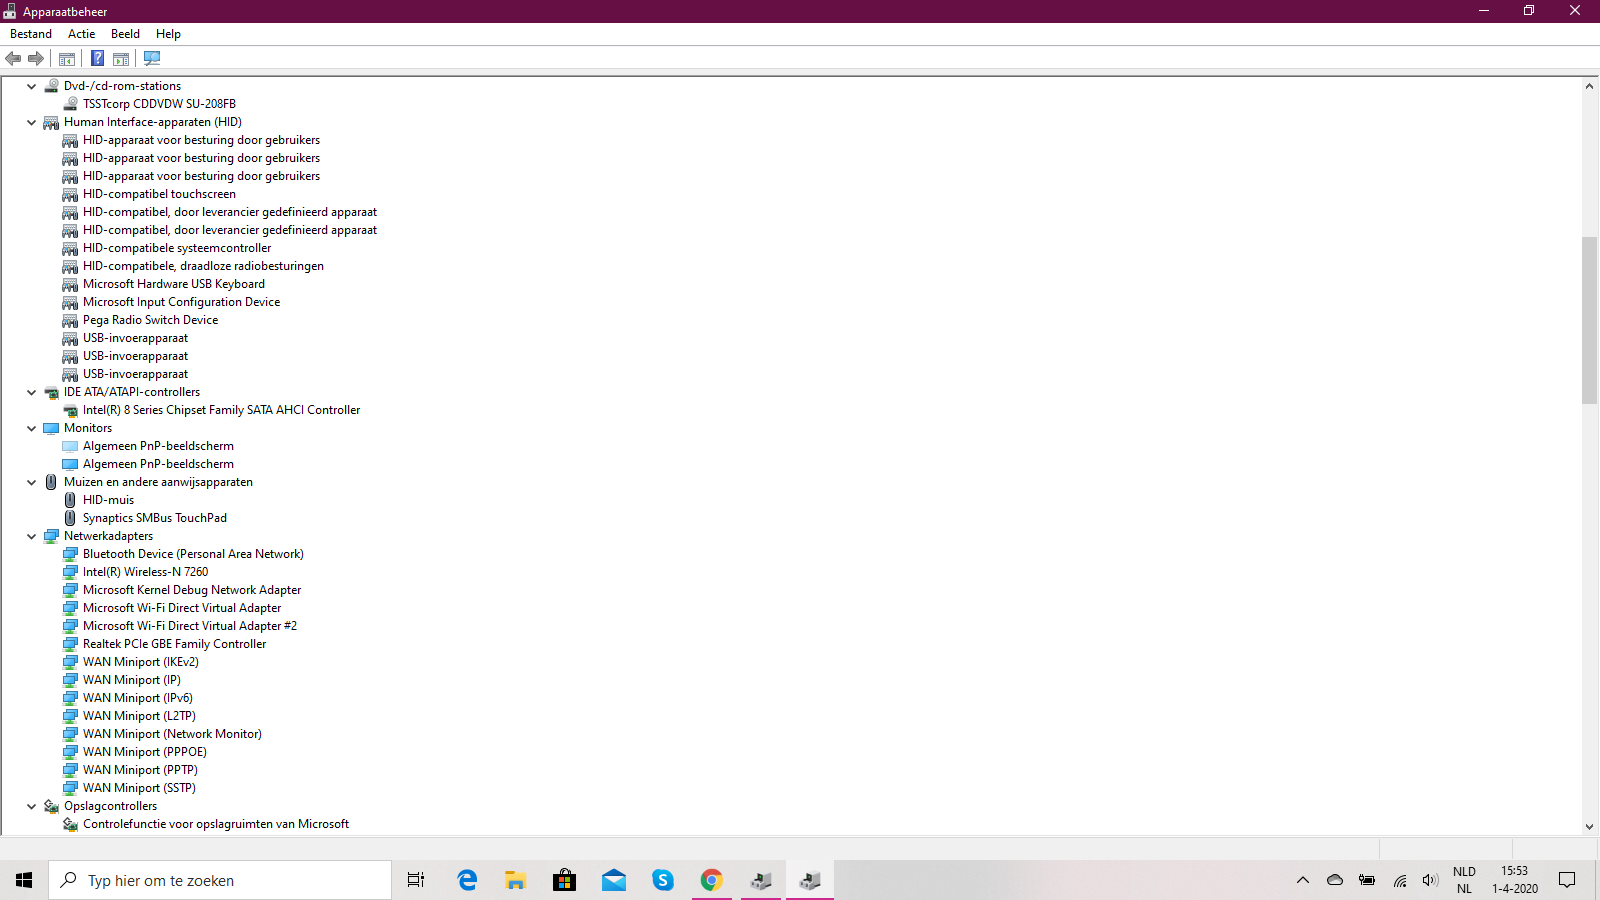Collapse the Monitors category
The height and width of the screenshot is (900, 1600).
pyautogui.click(x=32, y=429)
